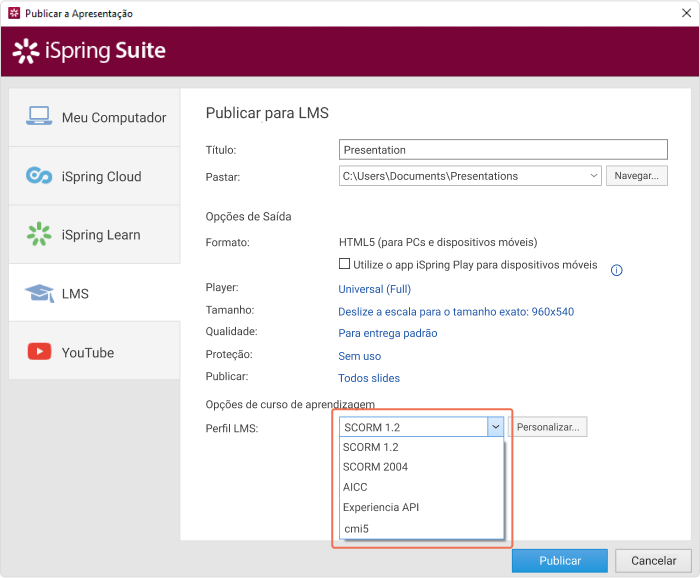Click the Publicar button

coord(560,561)
